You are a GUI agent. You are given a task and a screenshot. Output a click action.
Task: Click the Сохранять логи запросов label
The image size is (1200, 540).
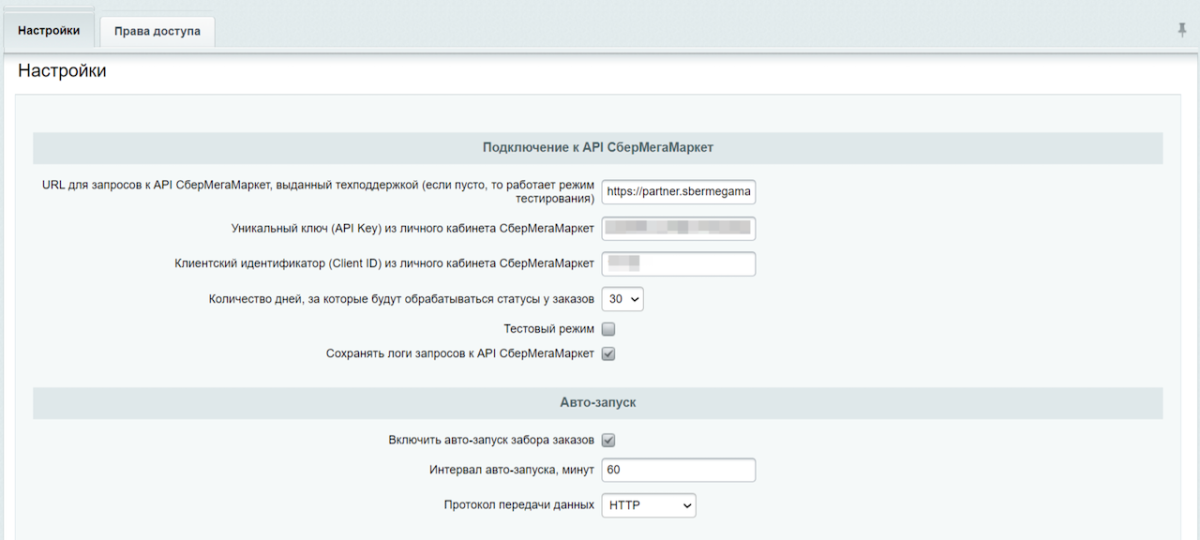tap(461, 353)
